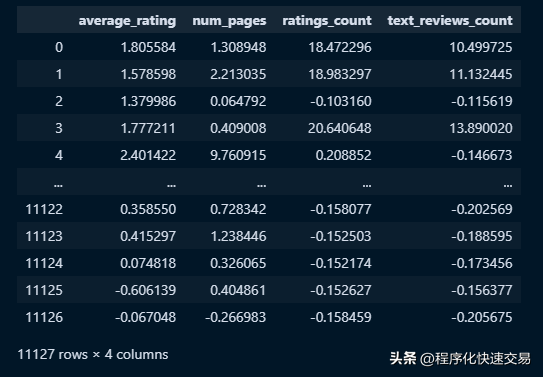
Task: Click num_pages value 0.064792
Action: pos(238,101)
